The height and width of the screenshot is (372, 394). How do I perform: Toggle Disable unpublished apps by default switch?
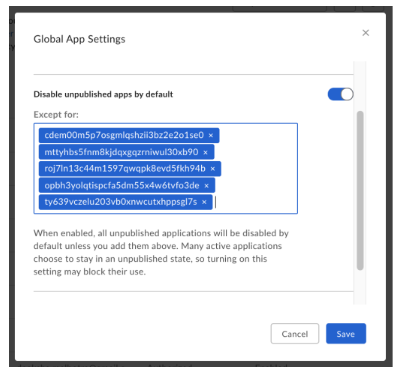340,94
